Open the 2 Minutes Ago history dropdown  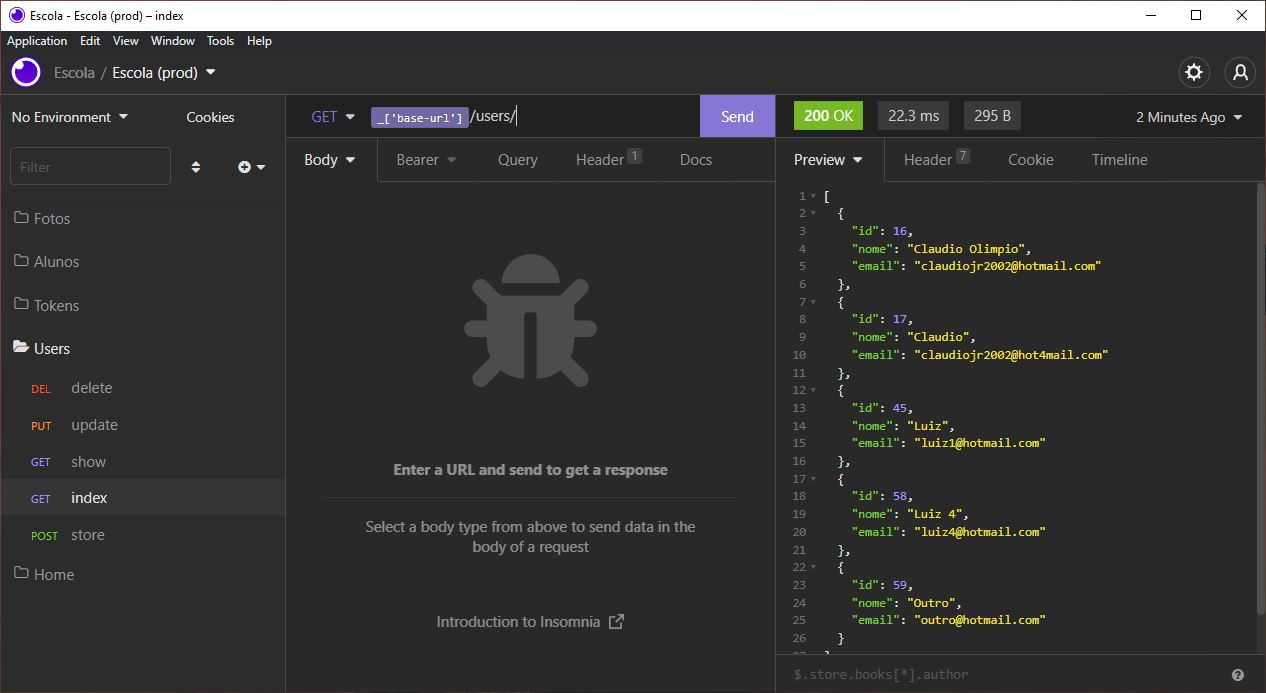(1189, 117)
